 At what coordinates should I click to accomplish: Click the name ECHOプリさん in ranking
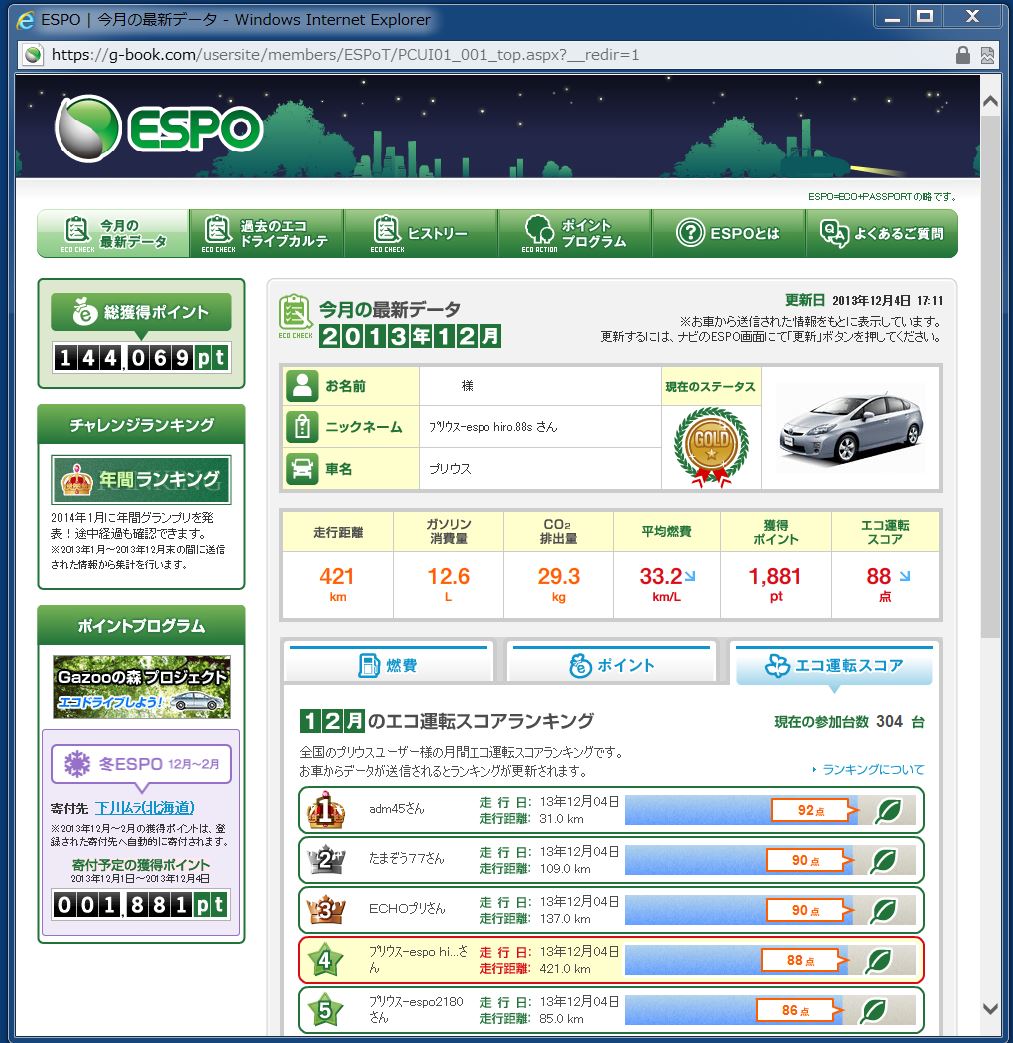click(407, 909)
